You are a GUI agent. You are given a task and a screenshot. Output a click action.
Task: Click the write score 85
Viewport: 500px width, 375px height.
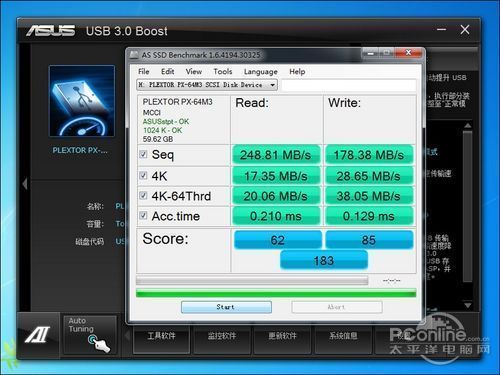369,240
